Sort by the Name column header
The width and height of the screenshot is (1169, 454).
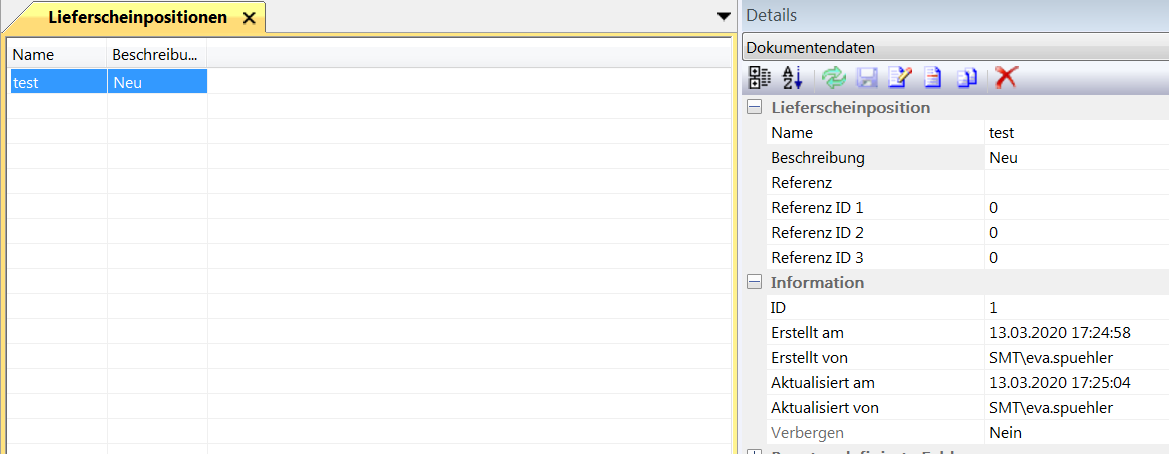click(57, 55)
